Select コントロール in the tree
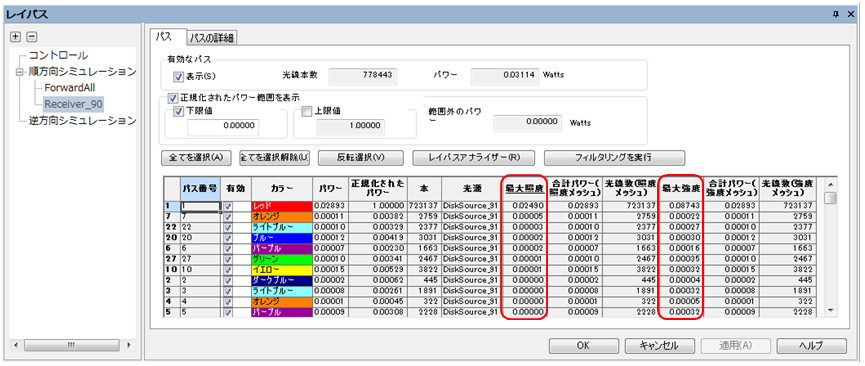 (x=58, y=56)
